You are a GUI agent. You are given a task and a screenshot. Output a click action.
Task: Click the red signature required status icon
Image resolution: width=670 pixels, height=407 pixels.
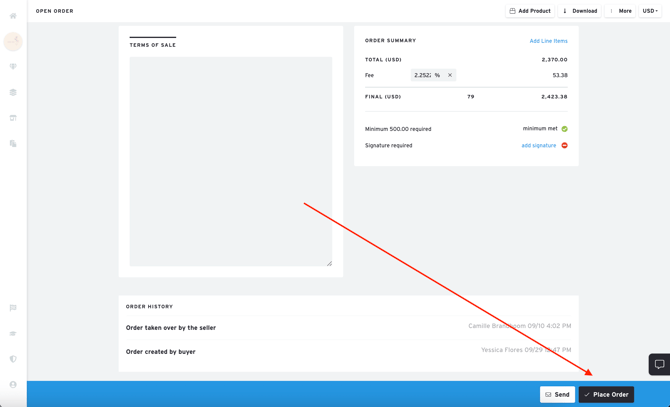(x=564, y=146)
